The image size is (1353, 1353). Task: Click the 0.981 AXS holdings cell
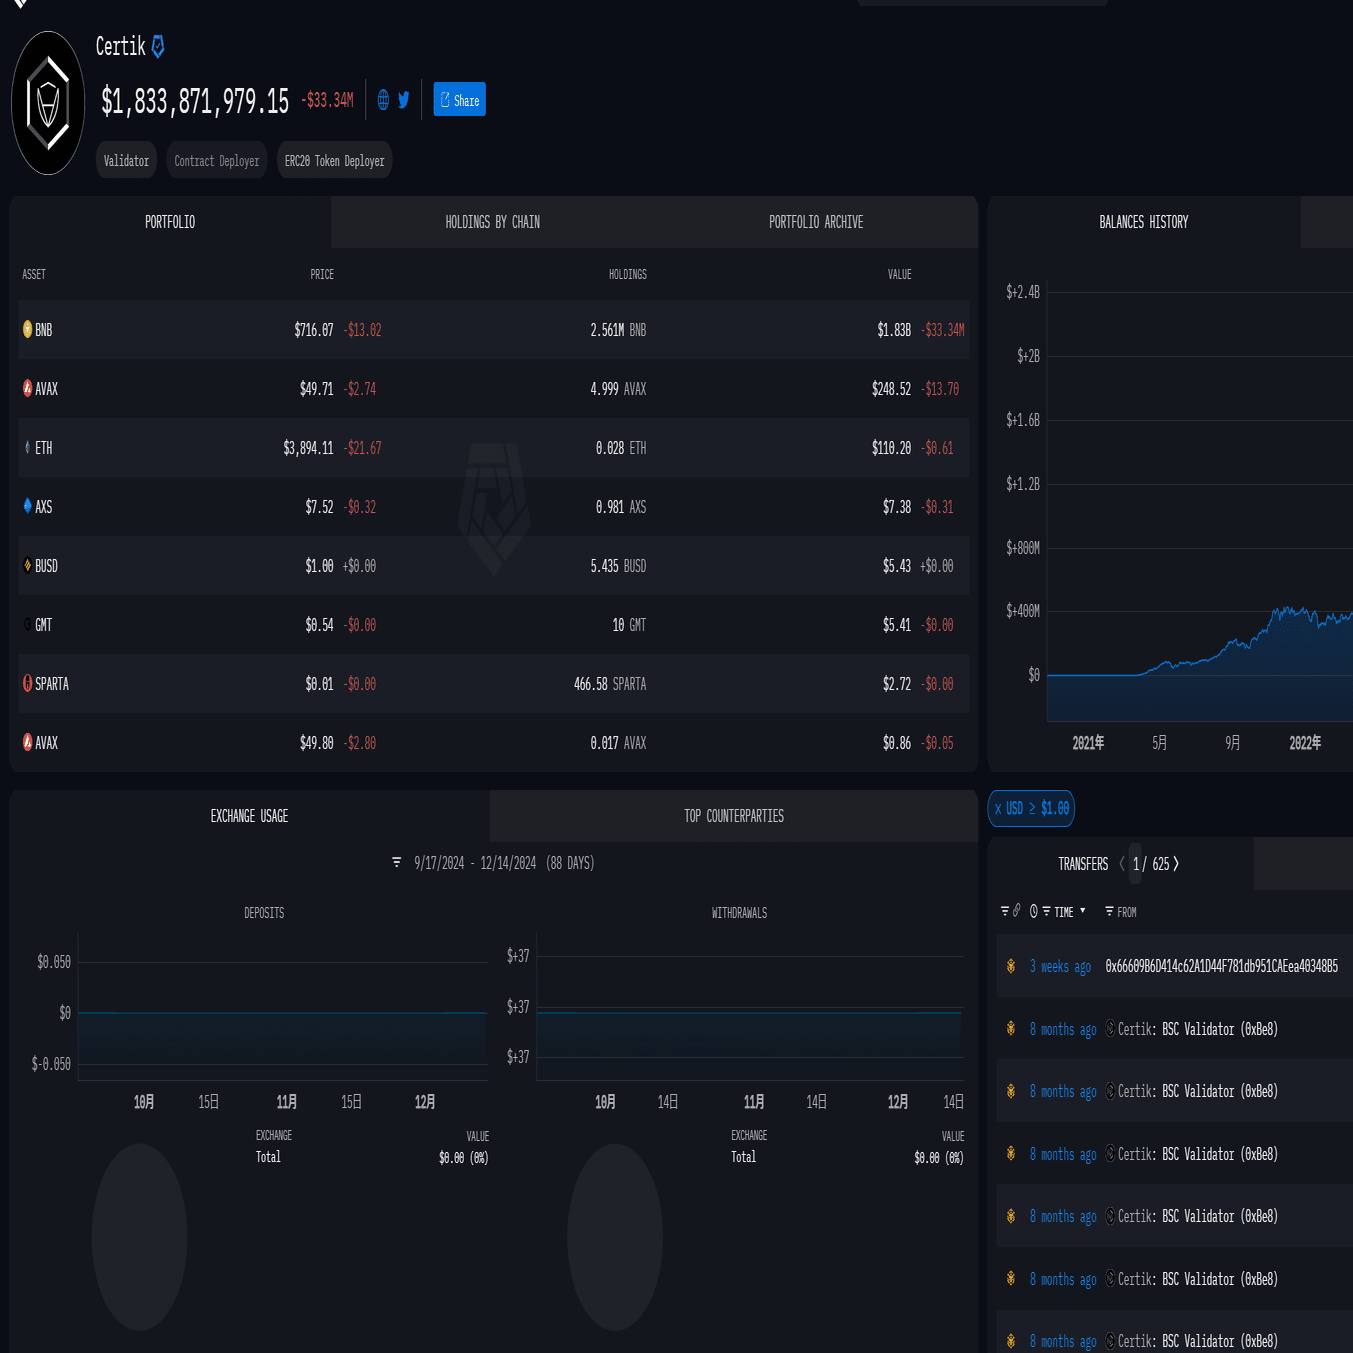(x=621, y=507)
